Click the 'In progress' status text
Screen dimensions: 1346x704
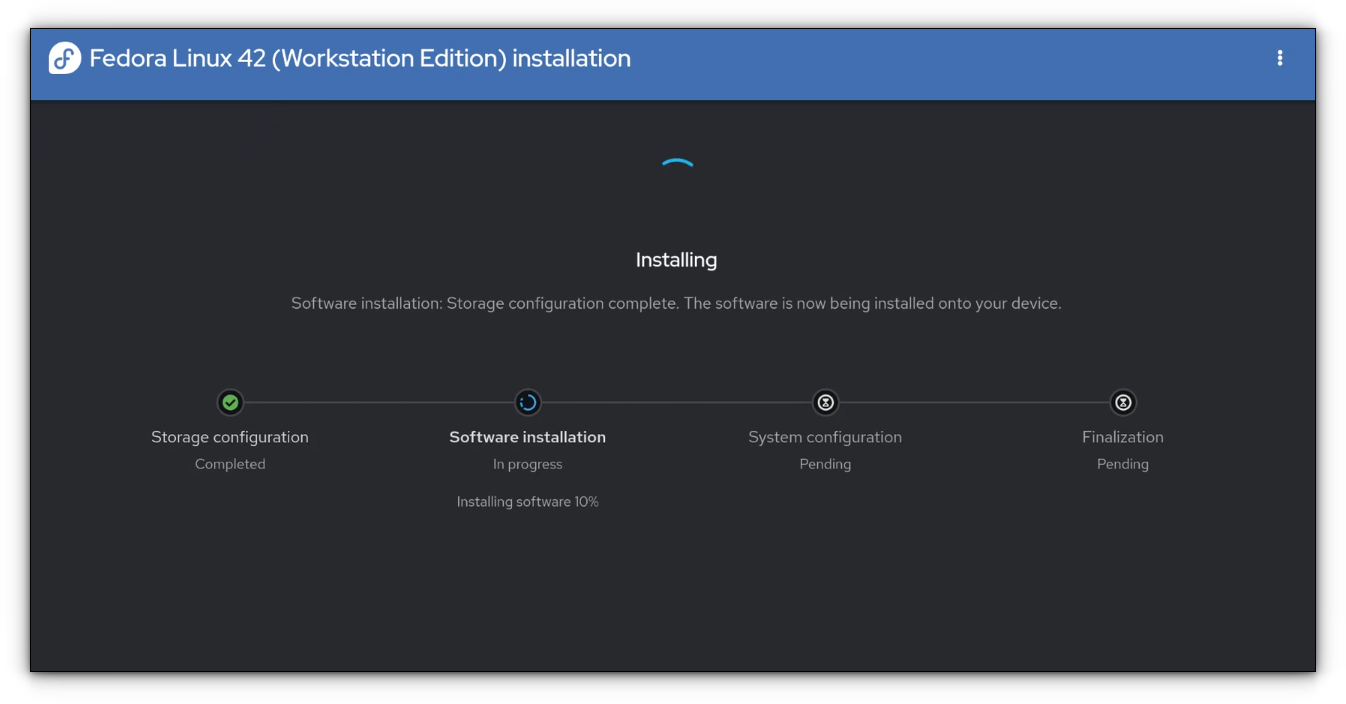point(528,464)
